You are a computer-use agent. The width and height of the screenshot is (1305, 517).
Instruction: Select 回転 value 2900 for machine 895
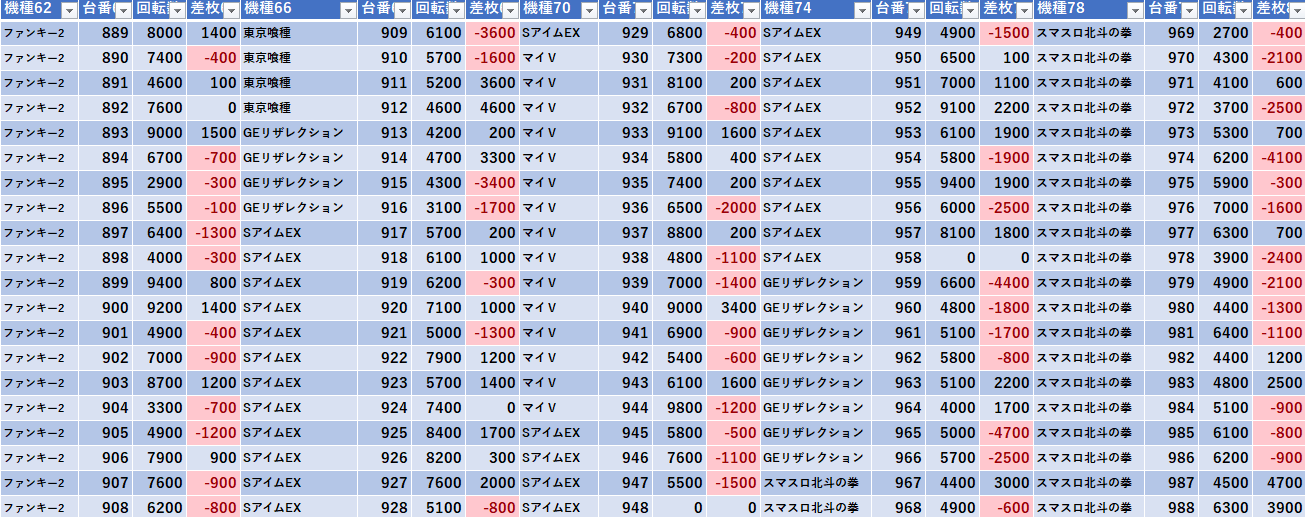coord(160,183)
